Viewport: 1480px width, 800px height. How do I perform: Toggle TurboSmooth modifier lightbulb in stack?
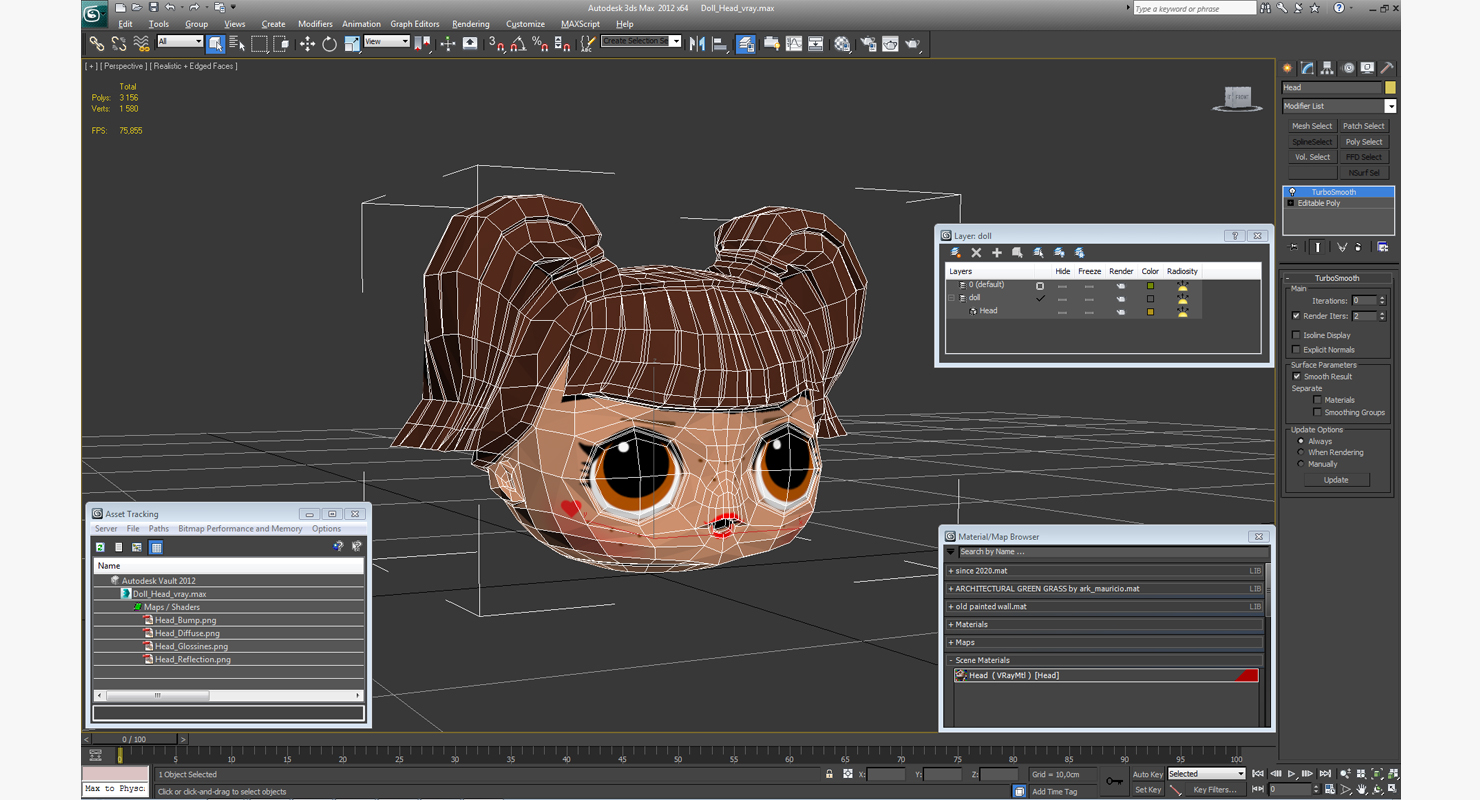[1292, 192]
